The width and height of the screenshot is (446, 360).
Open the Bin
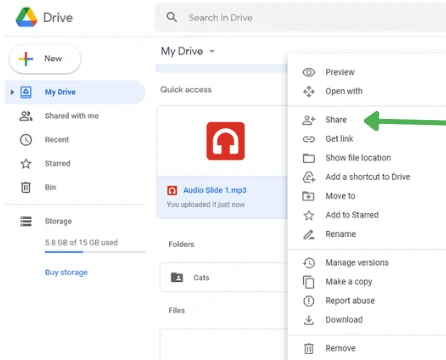click(x=50, y=187)
